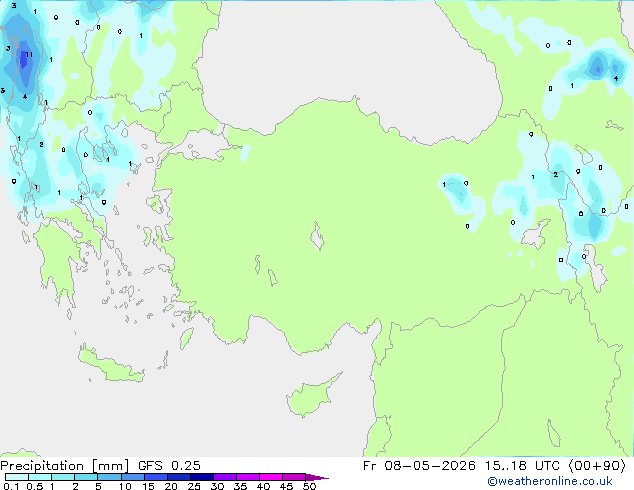
Task: Click the 30–35 mm purple legend swatch
Action: 225,477
